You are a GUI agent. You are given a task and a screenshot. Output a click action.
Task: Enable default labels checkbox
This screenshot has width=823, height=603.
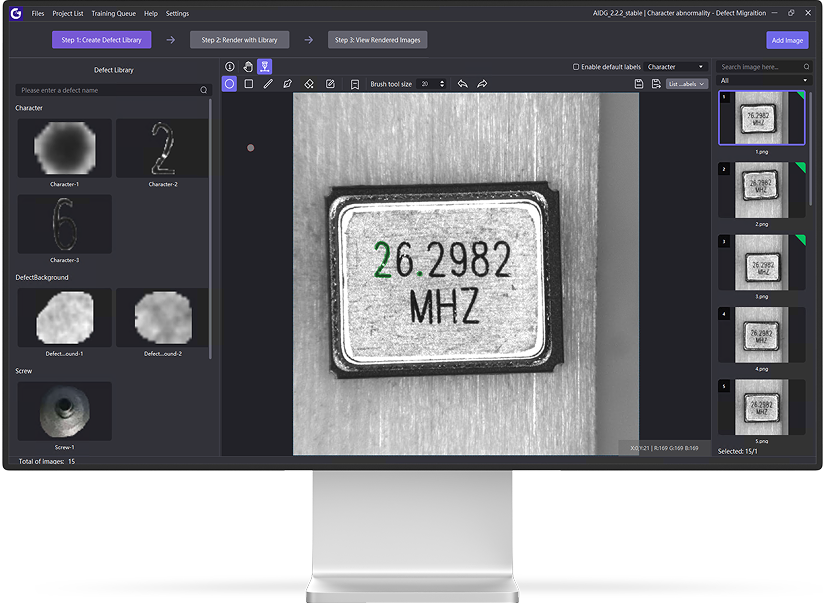[576, 67]
